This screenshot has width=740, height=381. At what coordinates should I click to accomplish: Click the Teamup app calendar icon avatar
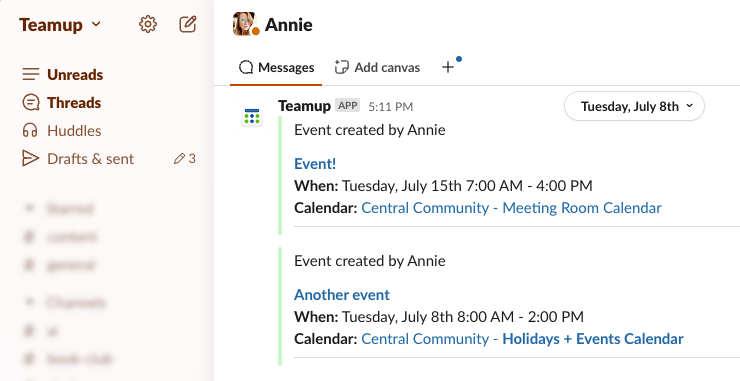(x=252, y=116)
